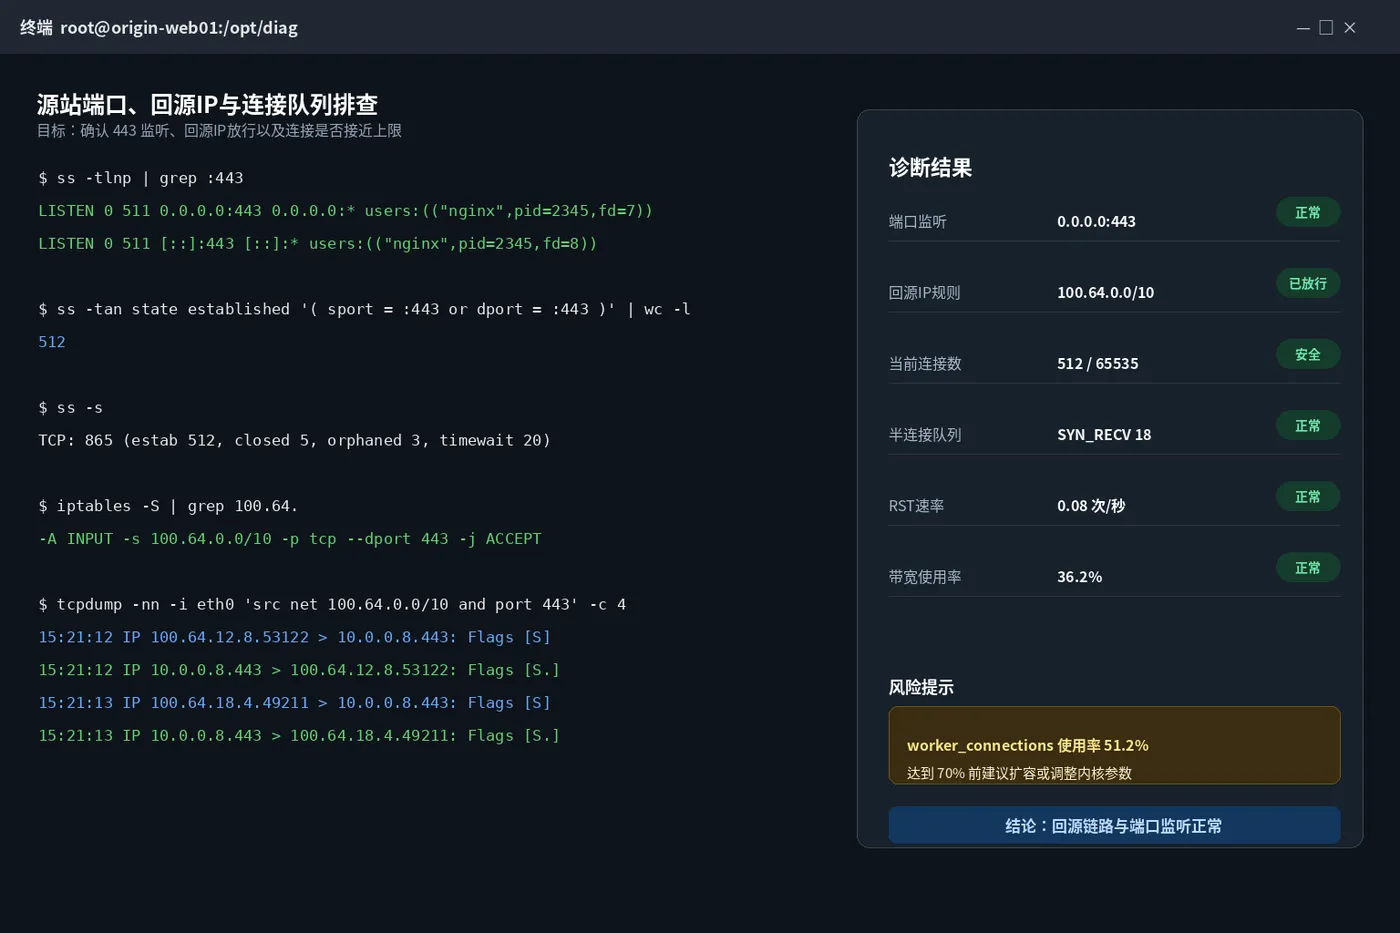
Task: Minimize the terminal window
Action: 1303,28
